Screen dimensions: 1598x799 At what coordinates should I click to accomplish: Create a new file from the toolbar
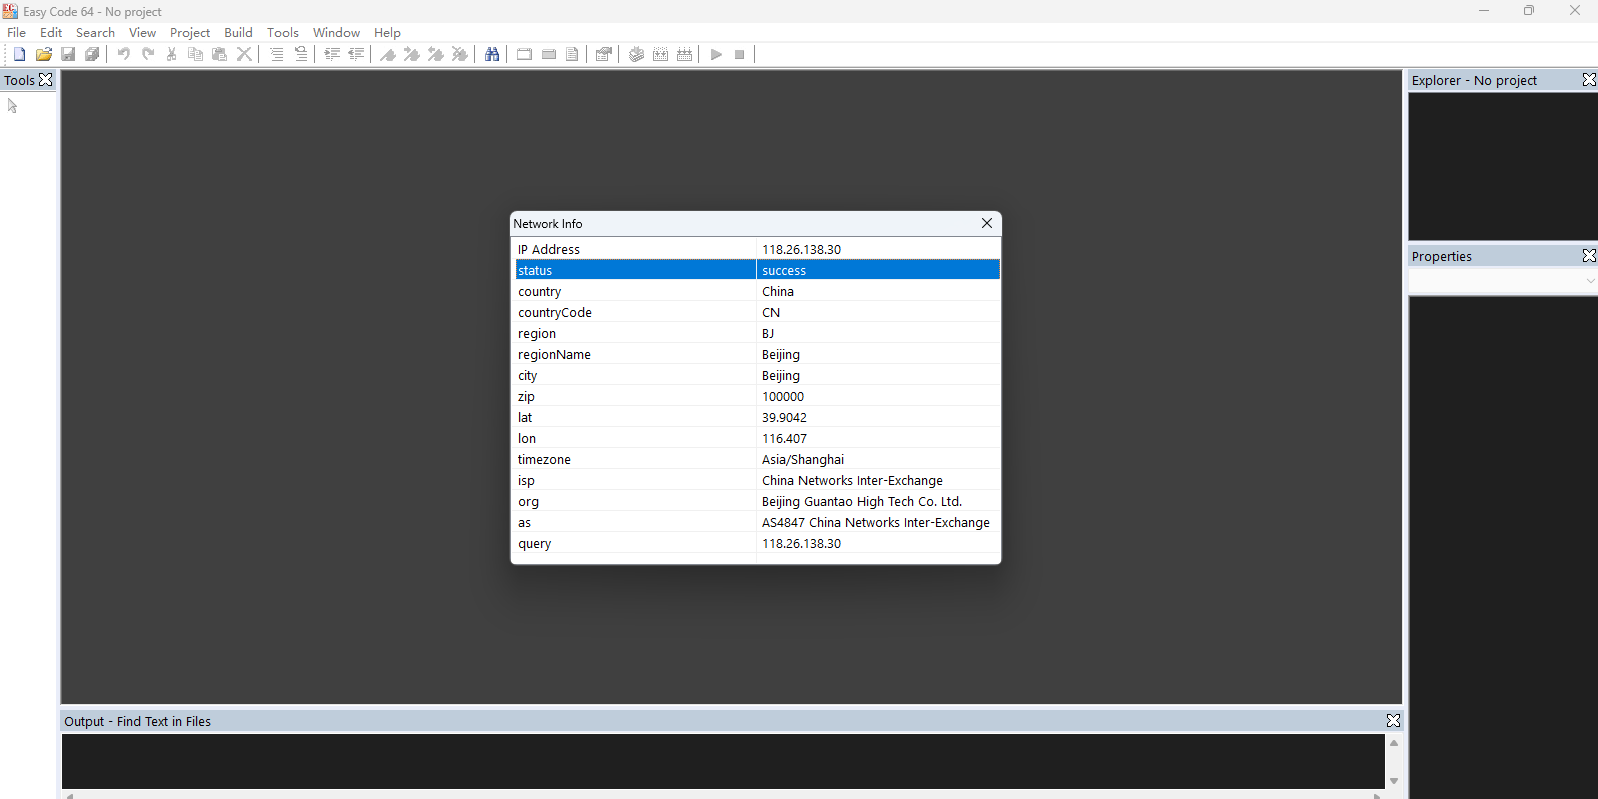pyautogui.click(x=19, y=54)
